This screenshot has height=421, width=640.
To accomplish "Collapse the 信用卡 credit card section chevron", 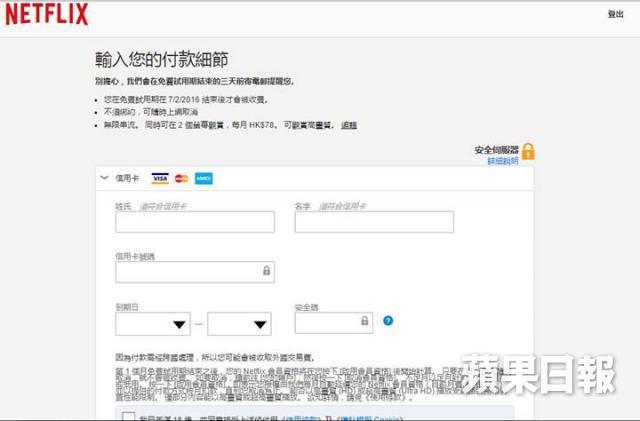I will point(104,178).
